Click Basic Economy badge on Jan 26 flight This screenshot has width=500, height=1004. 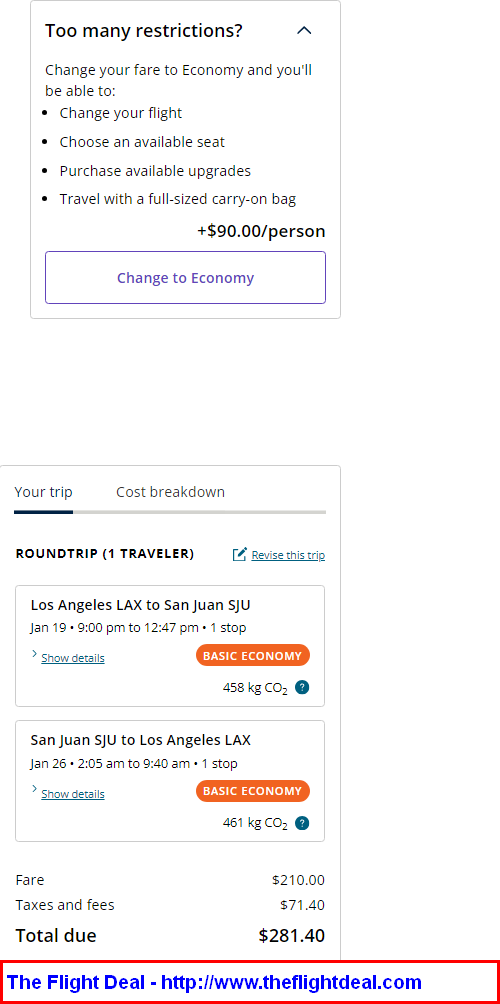[x=253, y=791]
